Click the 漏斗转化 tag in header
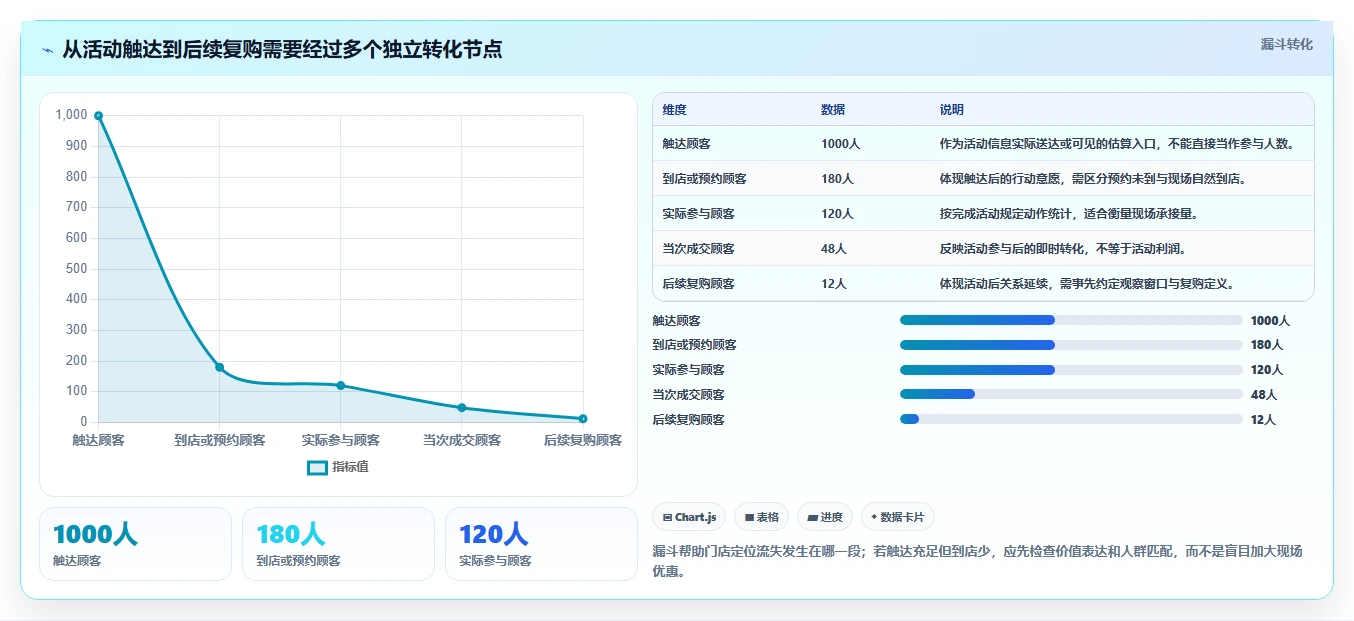 1286,44
